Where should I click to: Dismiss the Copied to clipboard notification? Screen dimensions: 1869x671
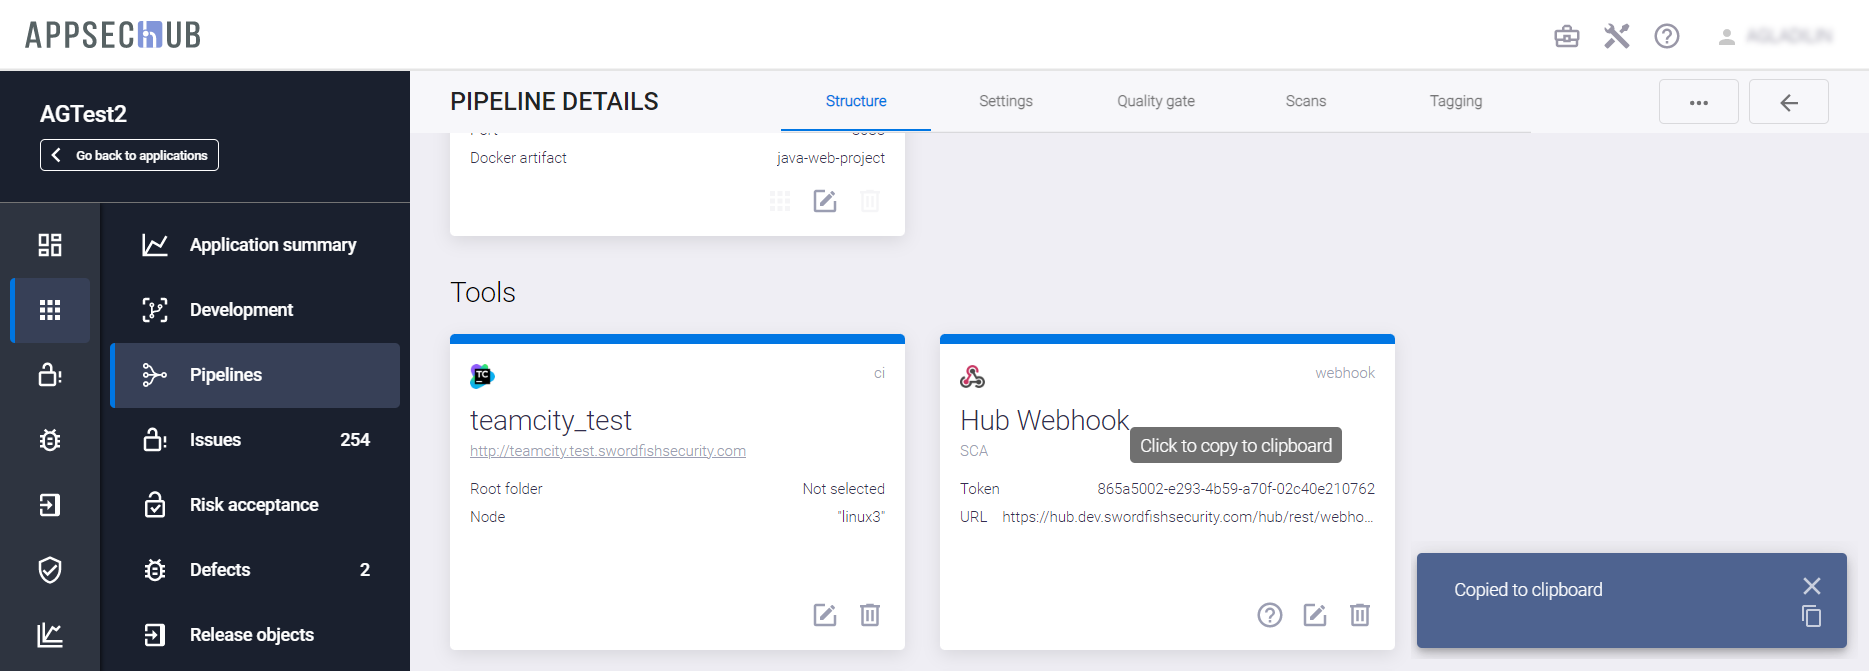click(x=1811, y=586)
